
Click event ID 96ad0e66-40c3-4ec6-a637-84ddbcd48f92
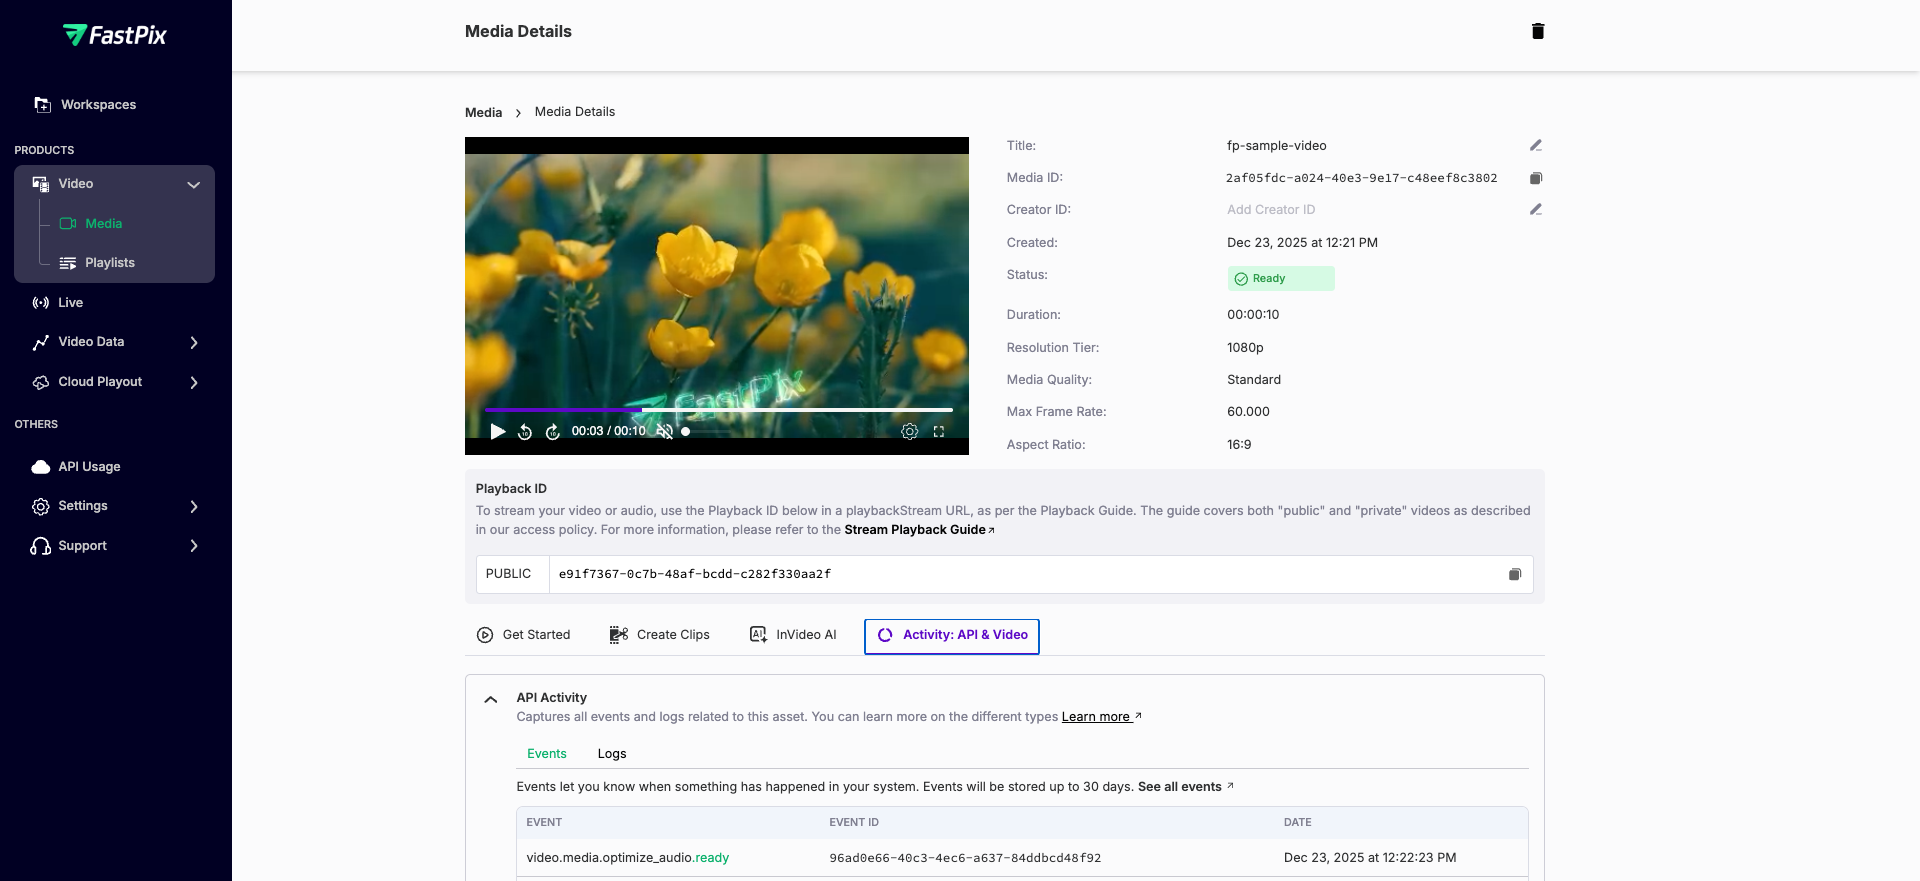[965, 858]
